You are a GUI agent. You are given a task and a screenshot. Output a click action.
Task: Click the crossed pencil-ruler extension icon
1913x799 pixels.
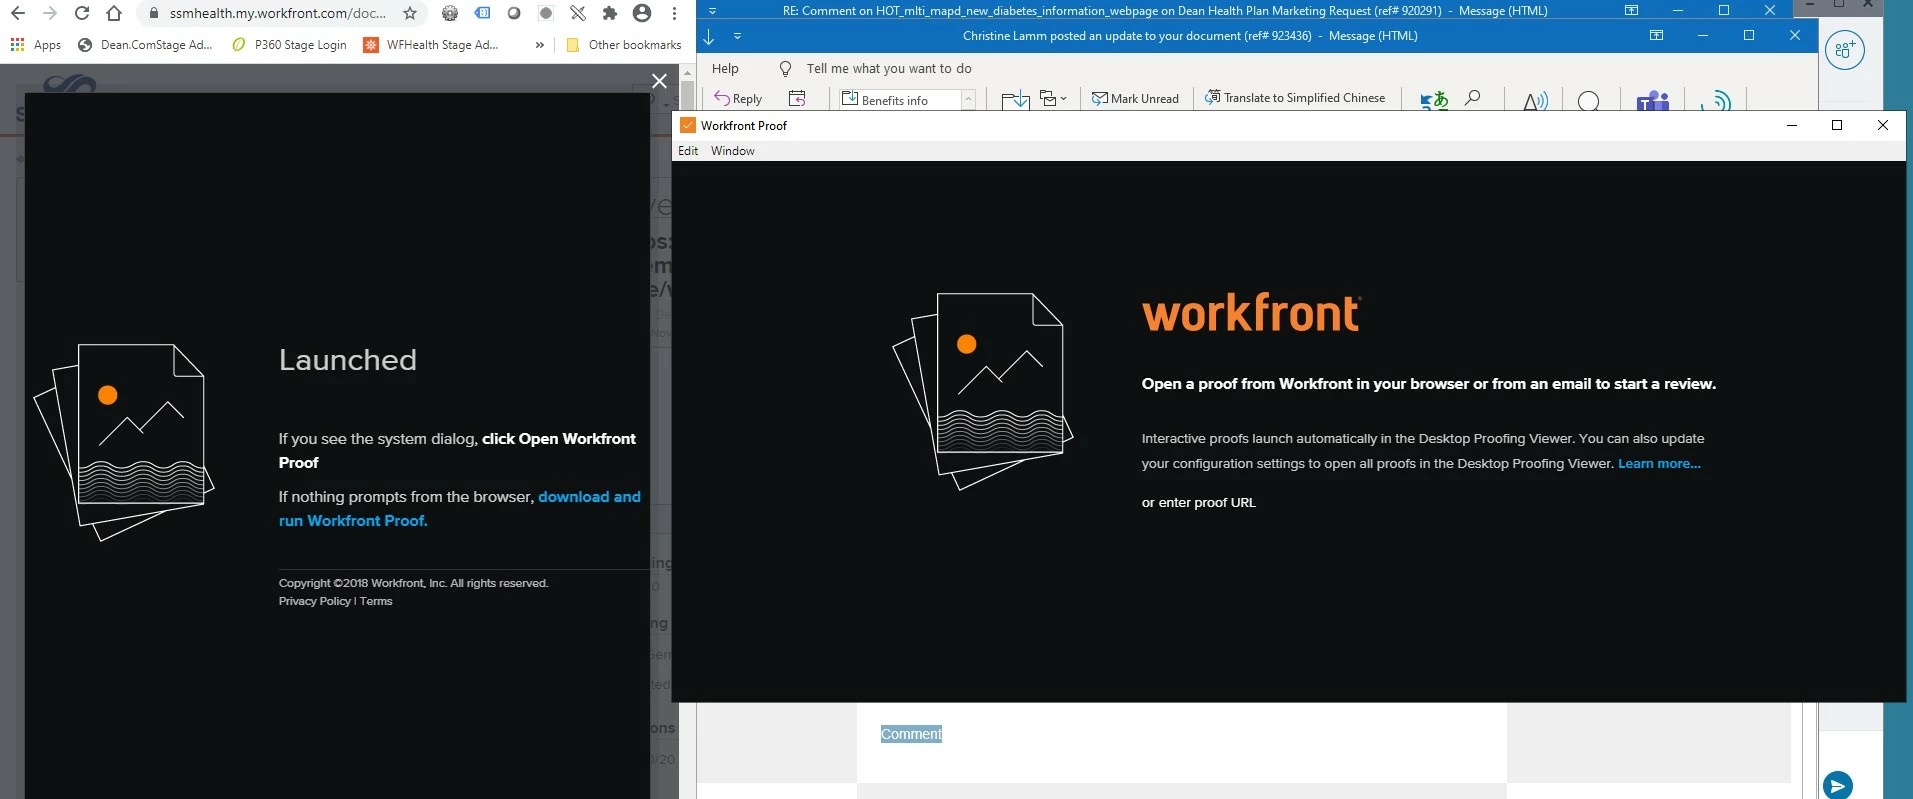[578, 14]
